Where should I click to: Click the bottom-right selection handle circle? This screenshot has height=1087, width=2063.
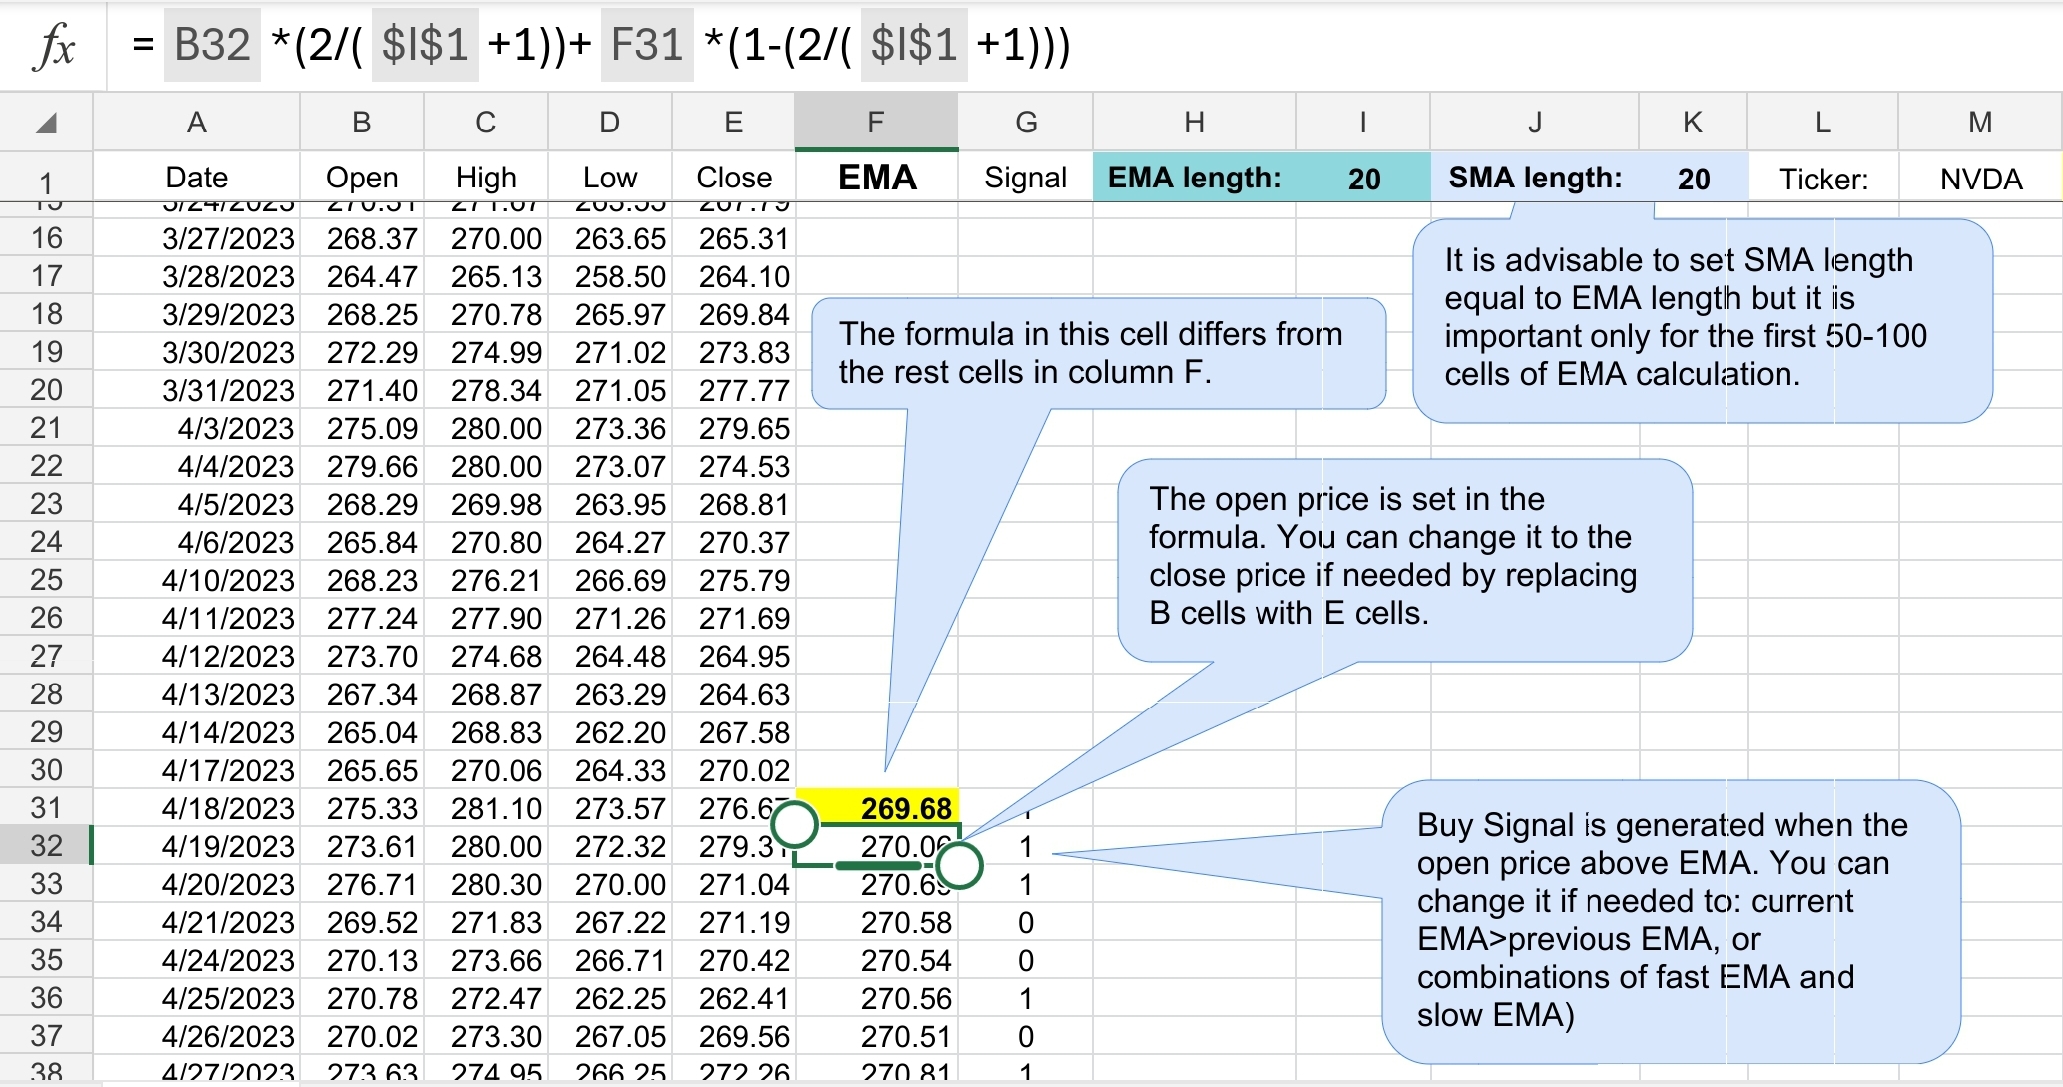coord(960,865)
